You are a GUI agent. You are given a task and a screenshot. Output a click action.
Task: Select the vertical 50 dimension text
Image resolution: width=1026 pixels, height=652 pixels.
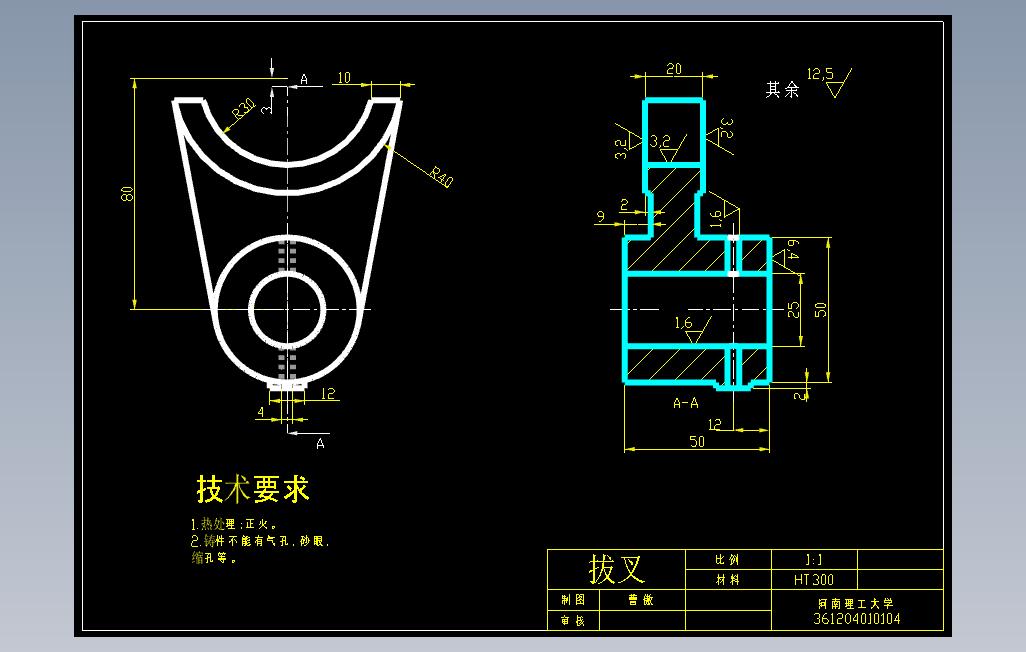coord(821,310)
